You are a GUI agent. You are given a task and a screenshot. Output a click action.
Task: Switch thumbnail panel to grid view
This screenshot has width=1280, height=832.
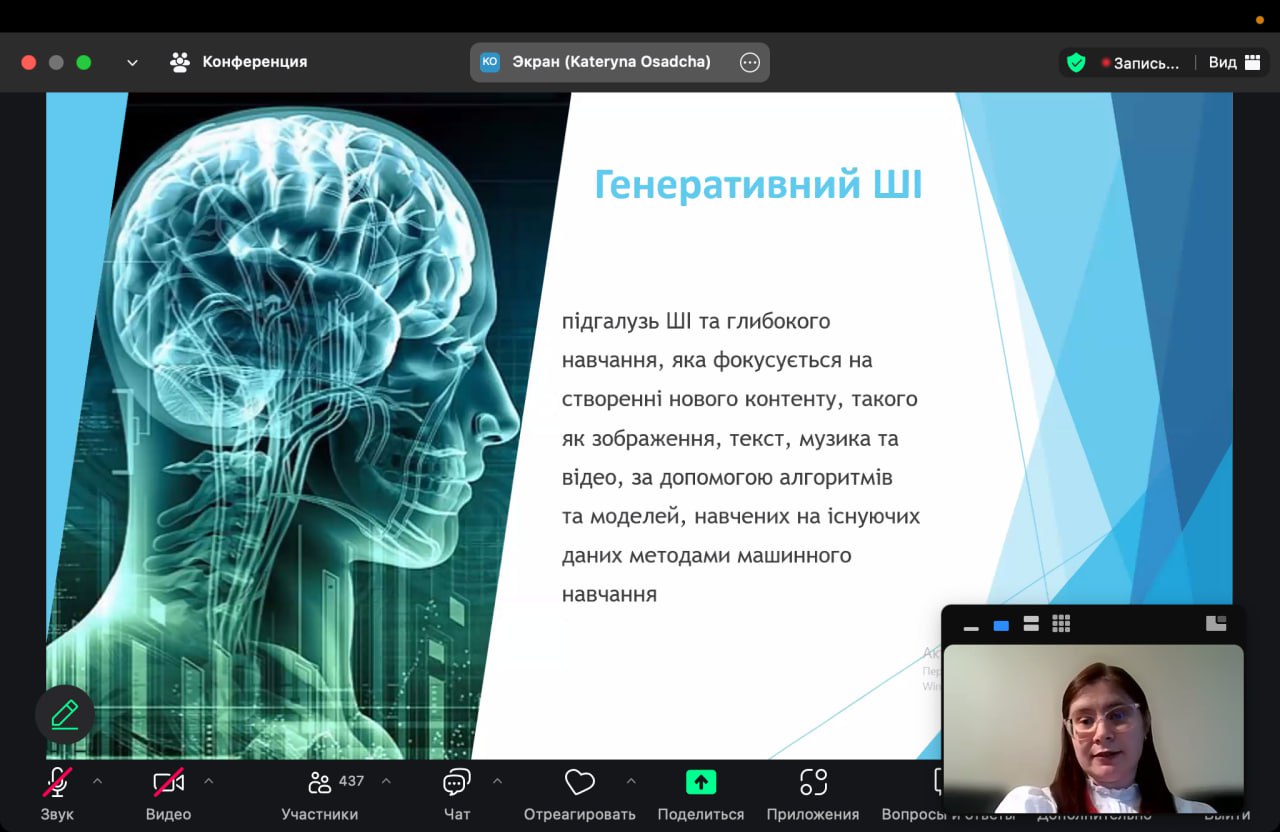1061,624
